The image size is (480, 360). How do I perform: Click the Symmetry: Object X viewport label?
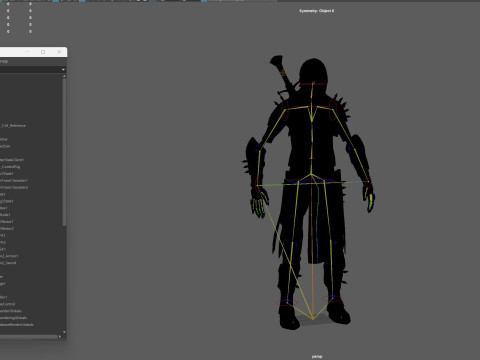coord(316,11)
